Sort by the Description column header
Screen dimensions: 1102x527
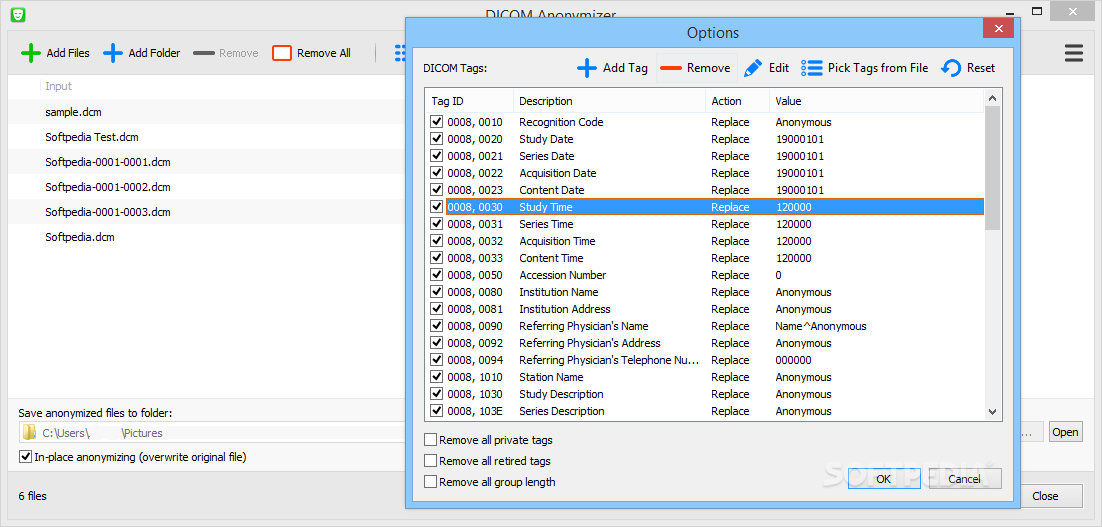click(x=609, y=101)
